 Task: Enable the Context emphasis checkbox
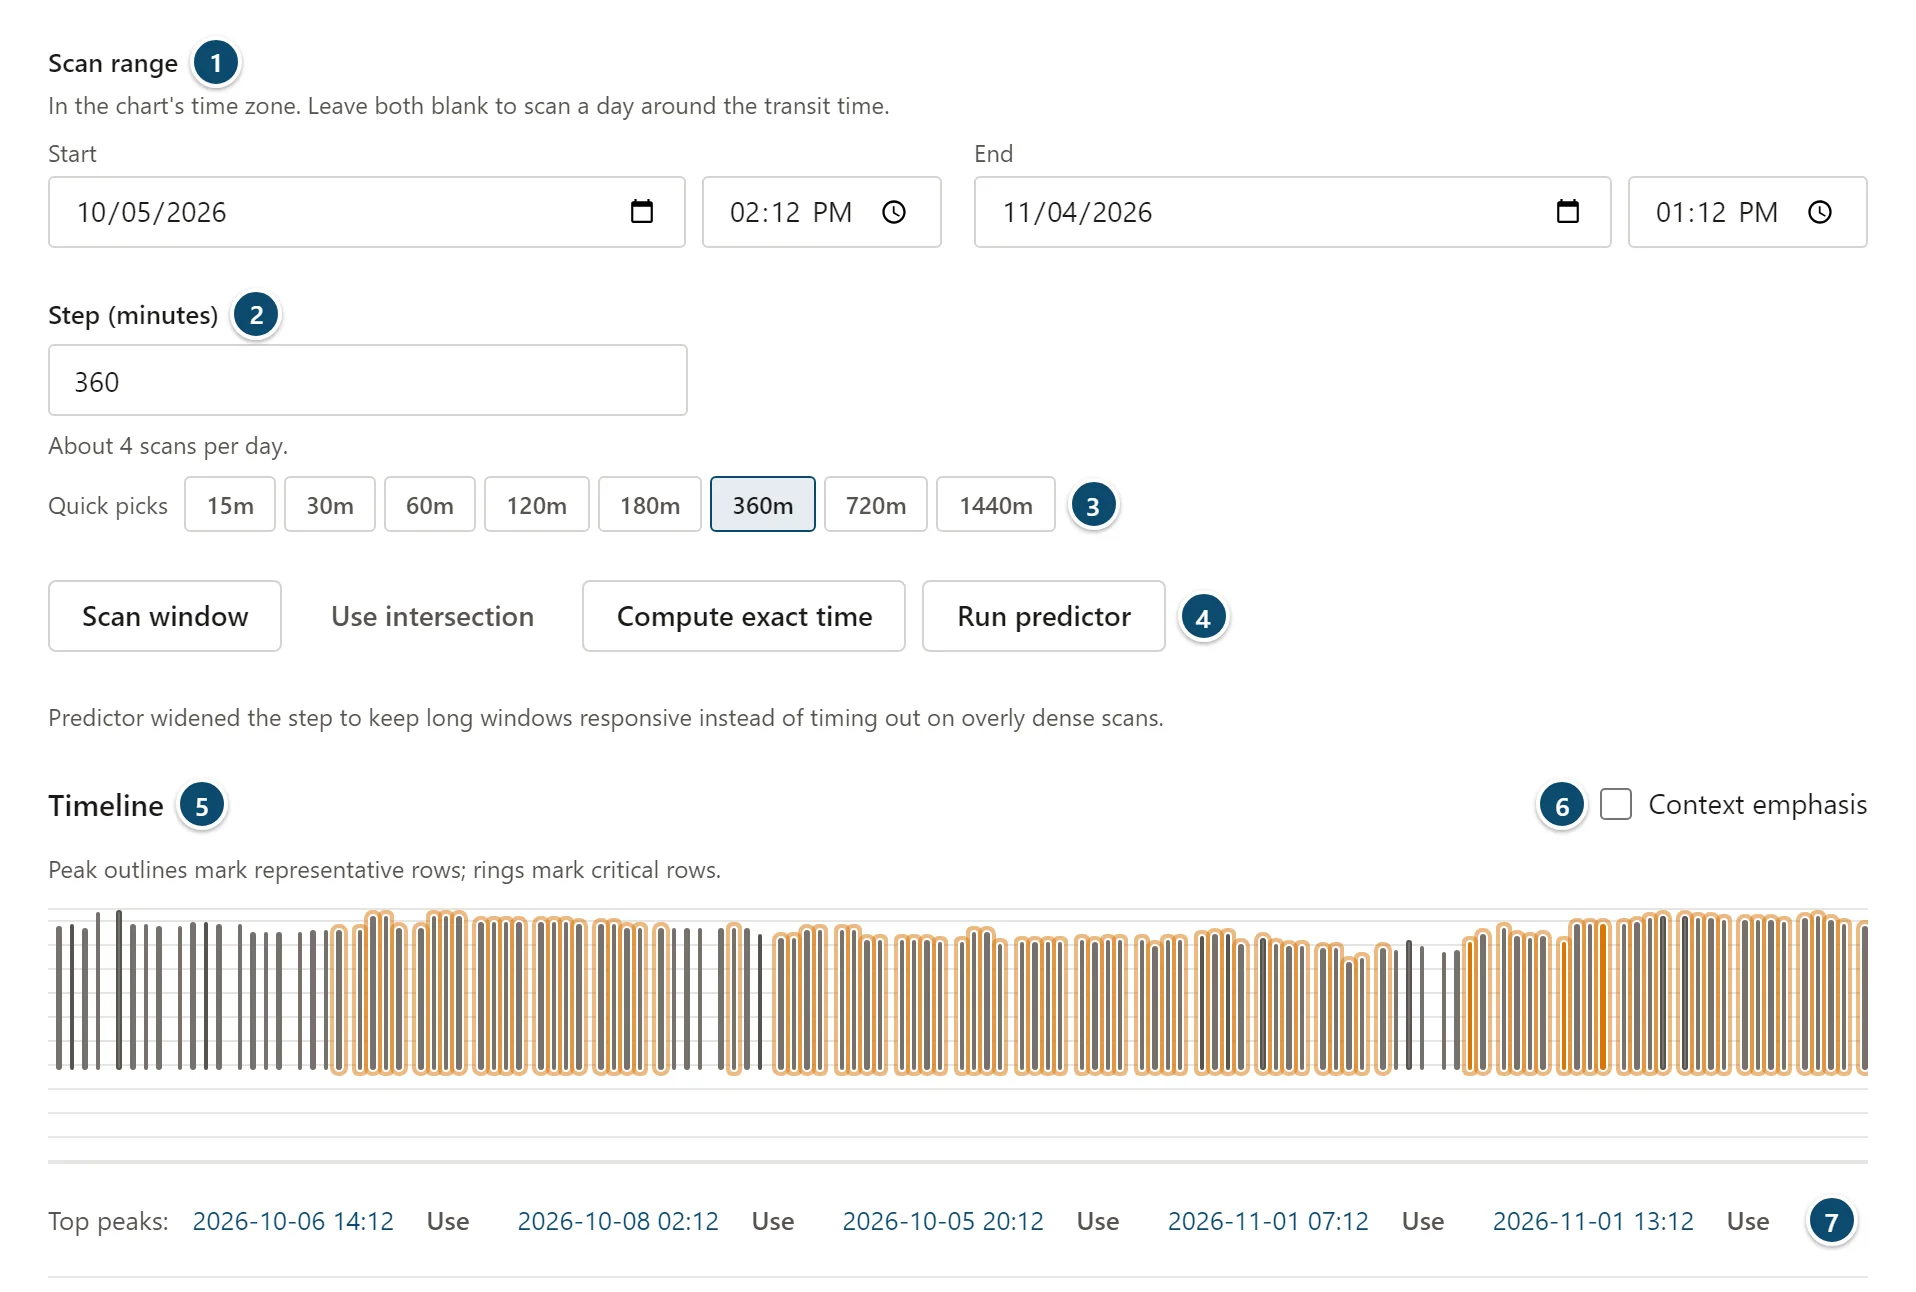[1616, 804]
